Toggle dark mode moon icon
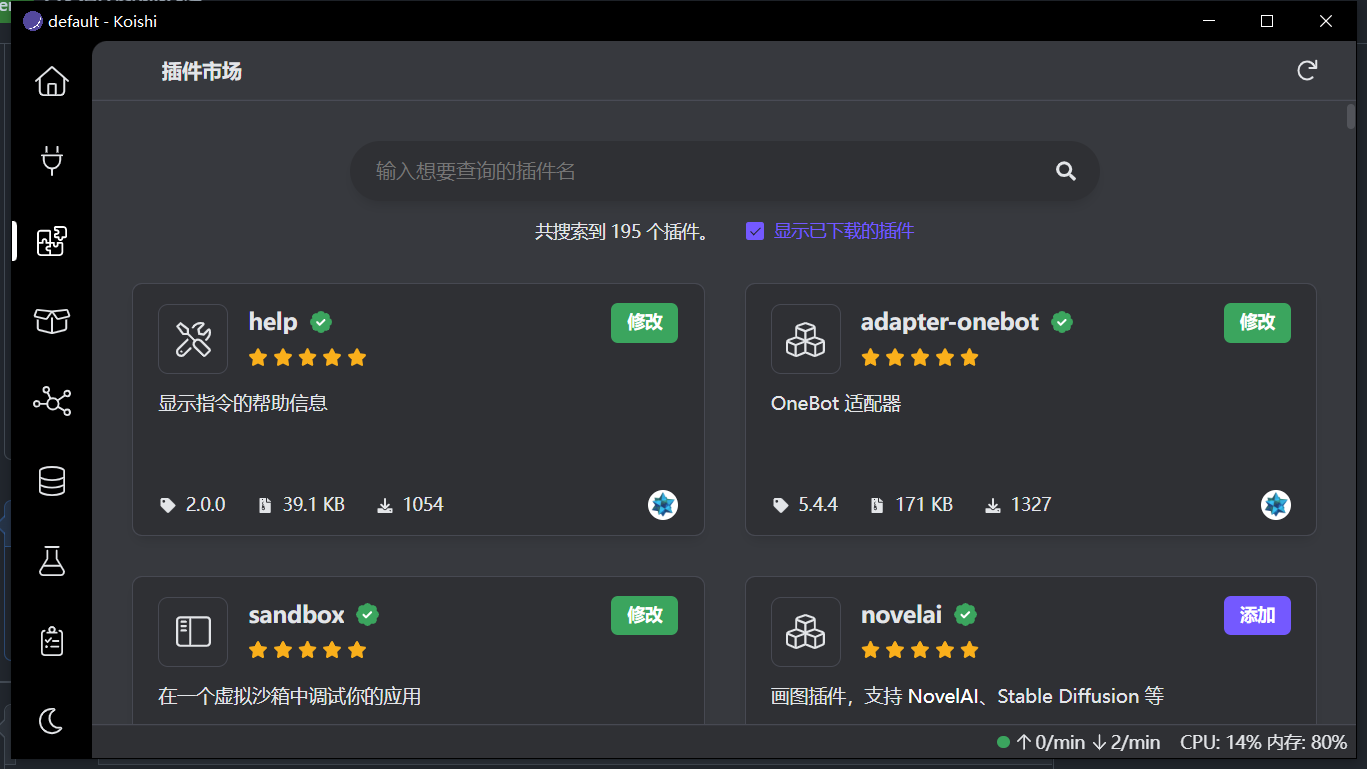1367x769 pixels. coord(52,720)
